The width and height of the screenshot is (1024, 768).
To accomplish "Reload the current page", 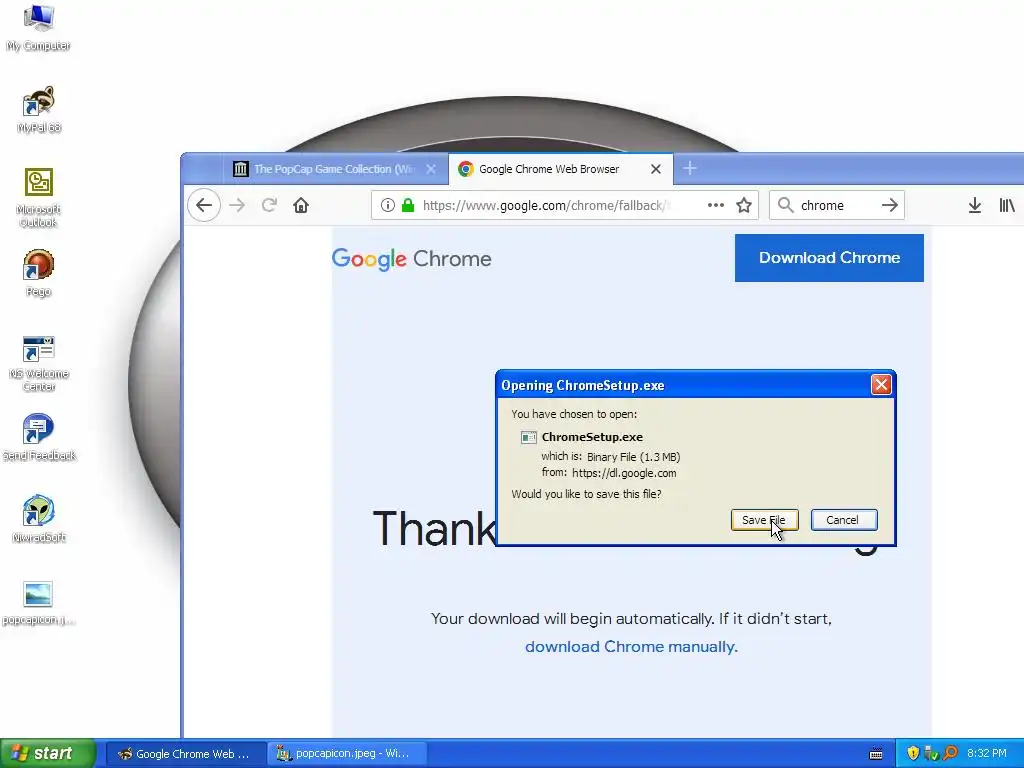I will click(x=269, y=205).
